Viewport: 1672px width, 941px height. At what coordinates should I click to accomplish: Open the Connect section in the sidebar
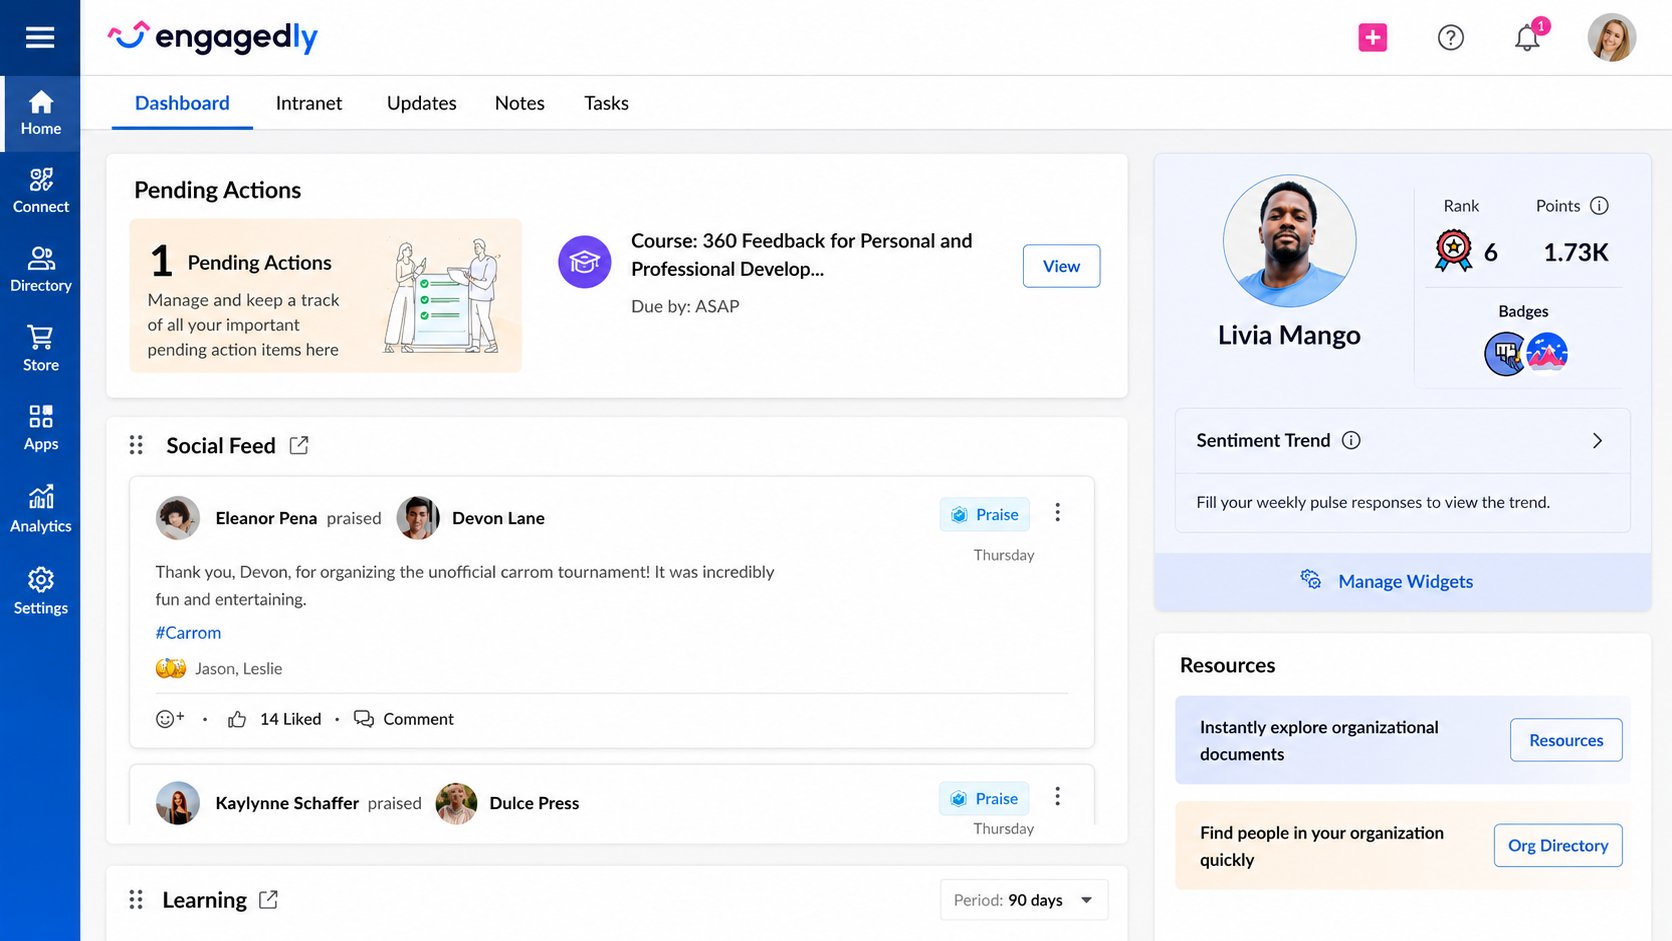(x=40, y=190)
